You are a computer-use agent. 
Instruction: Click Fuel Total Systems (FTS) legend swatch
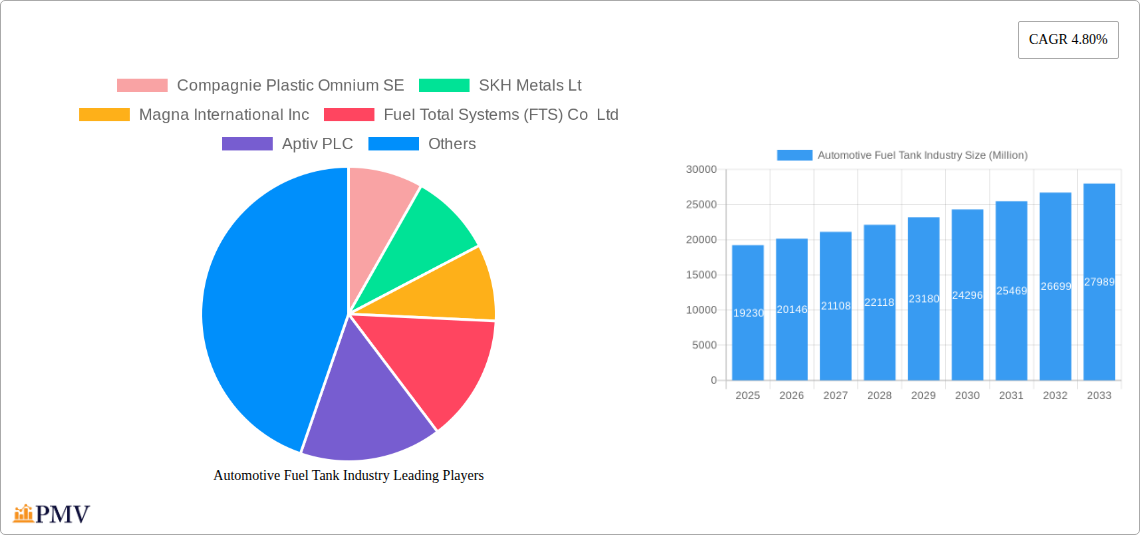click(x=349, y=115)
